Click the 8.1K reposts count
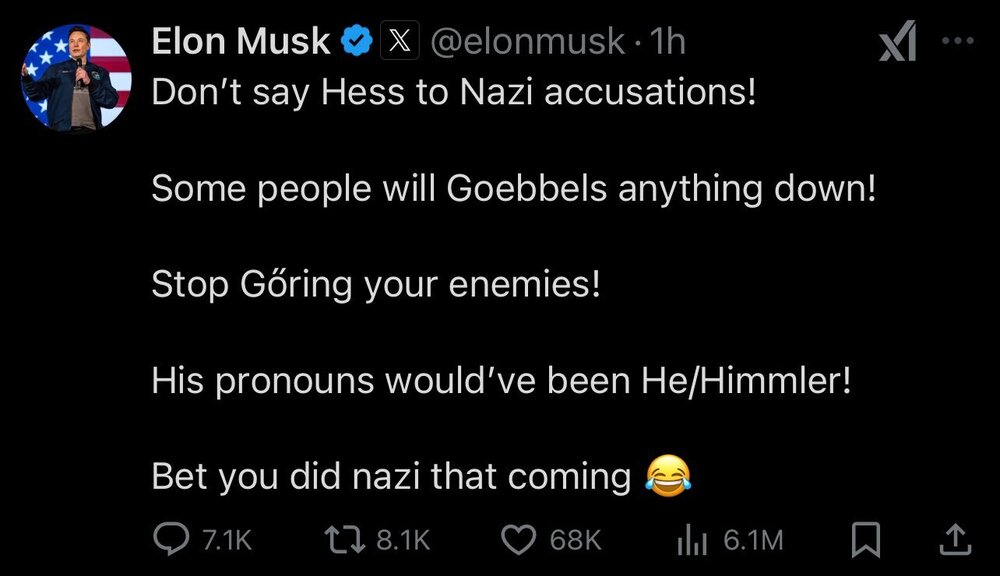1000x576 pixels. (403, 540)
